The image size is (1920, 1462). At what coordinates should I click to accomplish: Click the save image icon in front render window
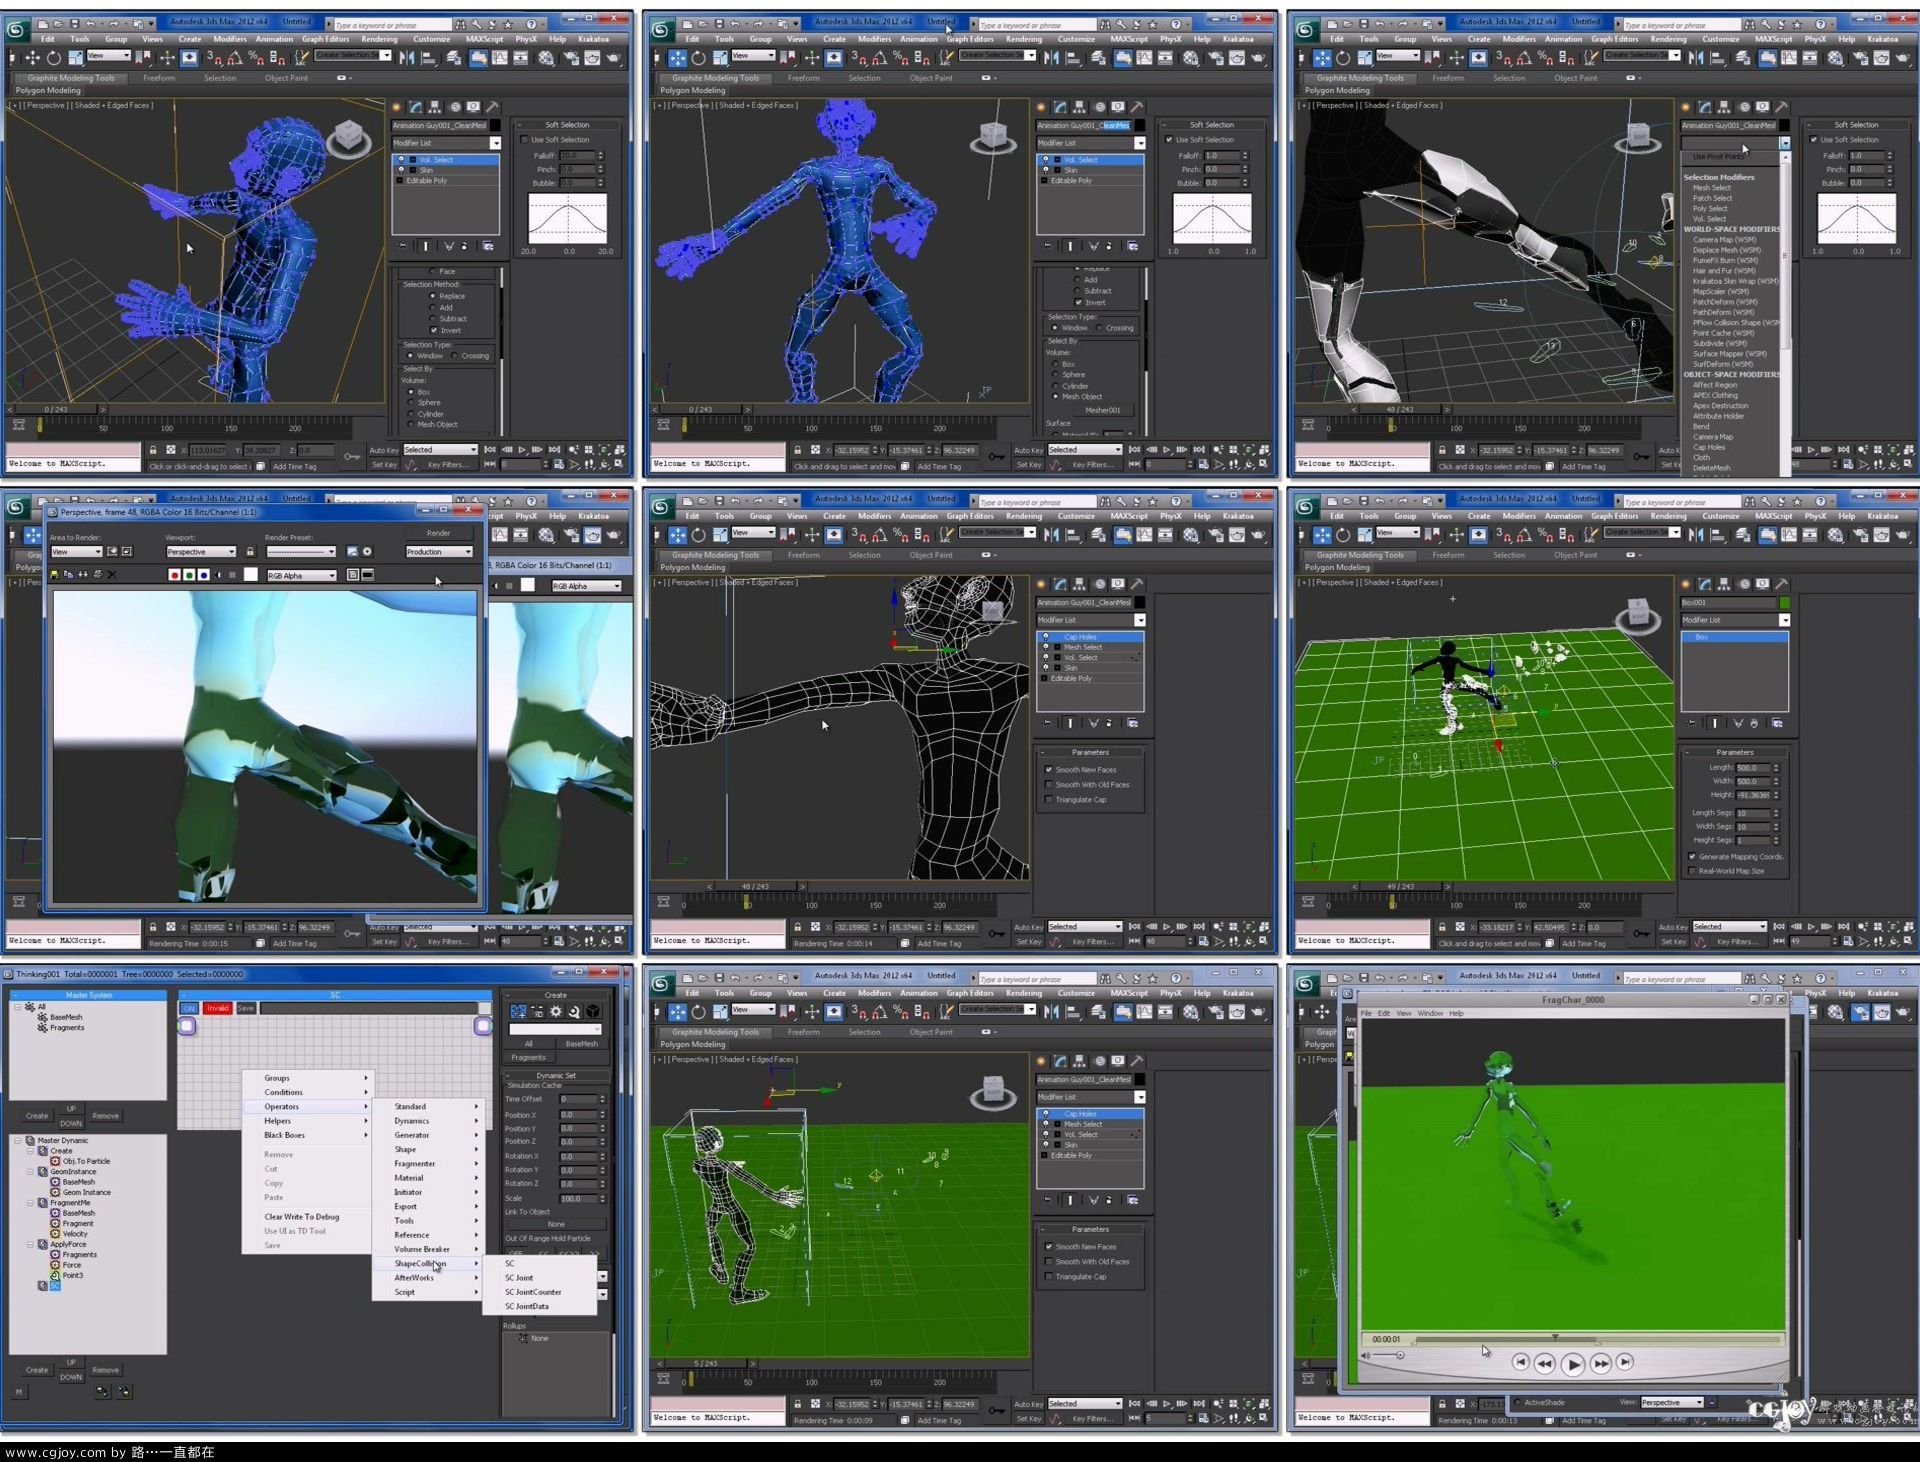click(54, 575)
